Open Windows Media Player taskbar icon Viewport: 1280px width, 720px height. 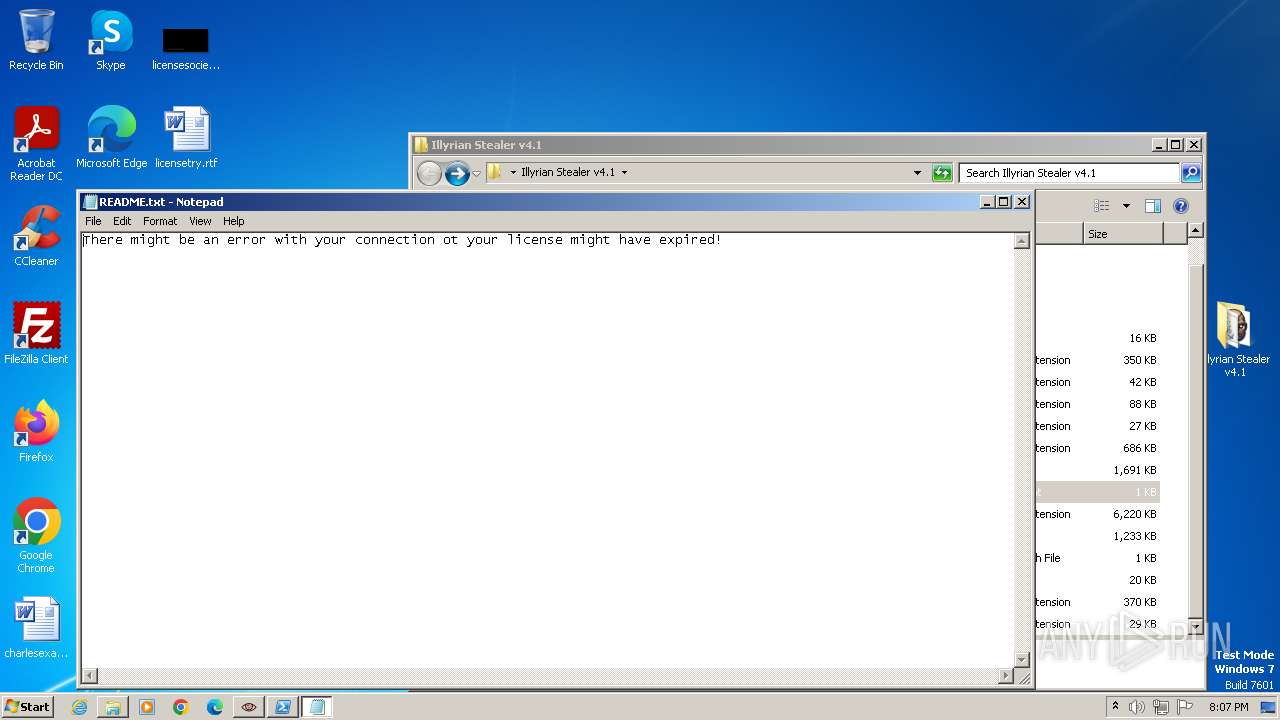[x=147, y=707]
